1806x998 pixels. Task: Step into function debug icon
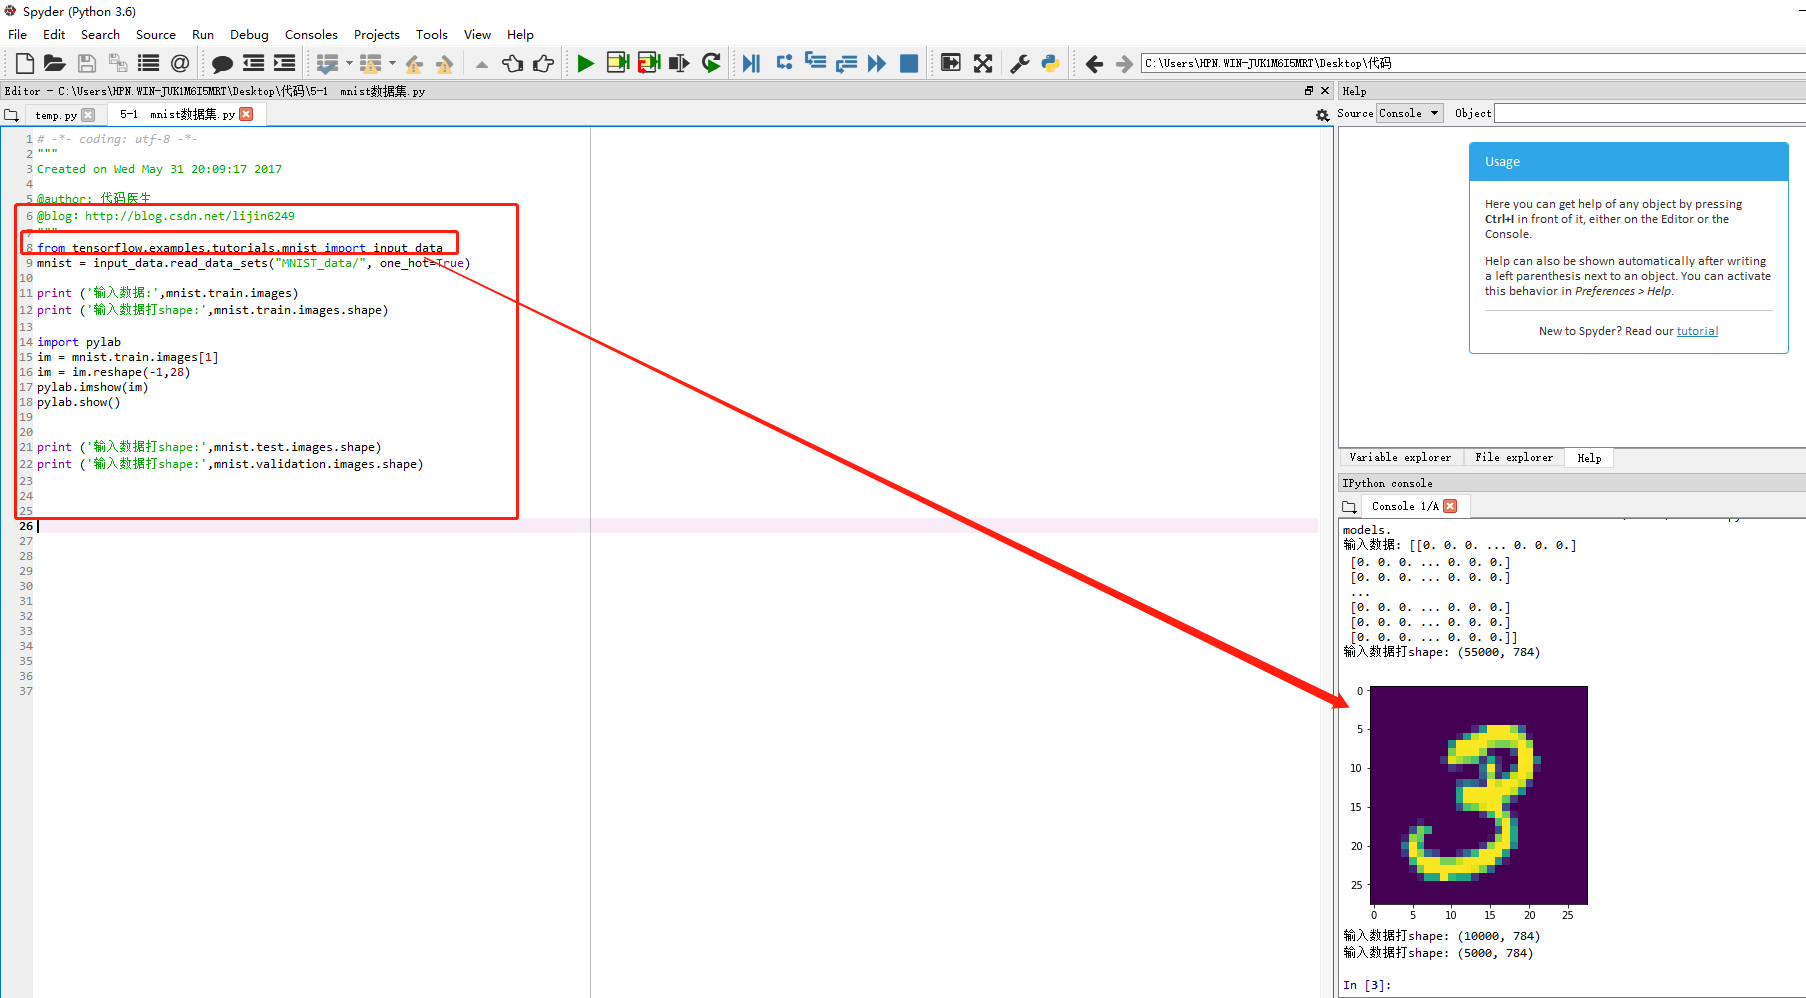pyautogui.click(x=815, y=63)
